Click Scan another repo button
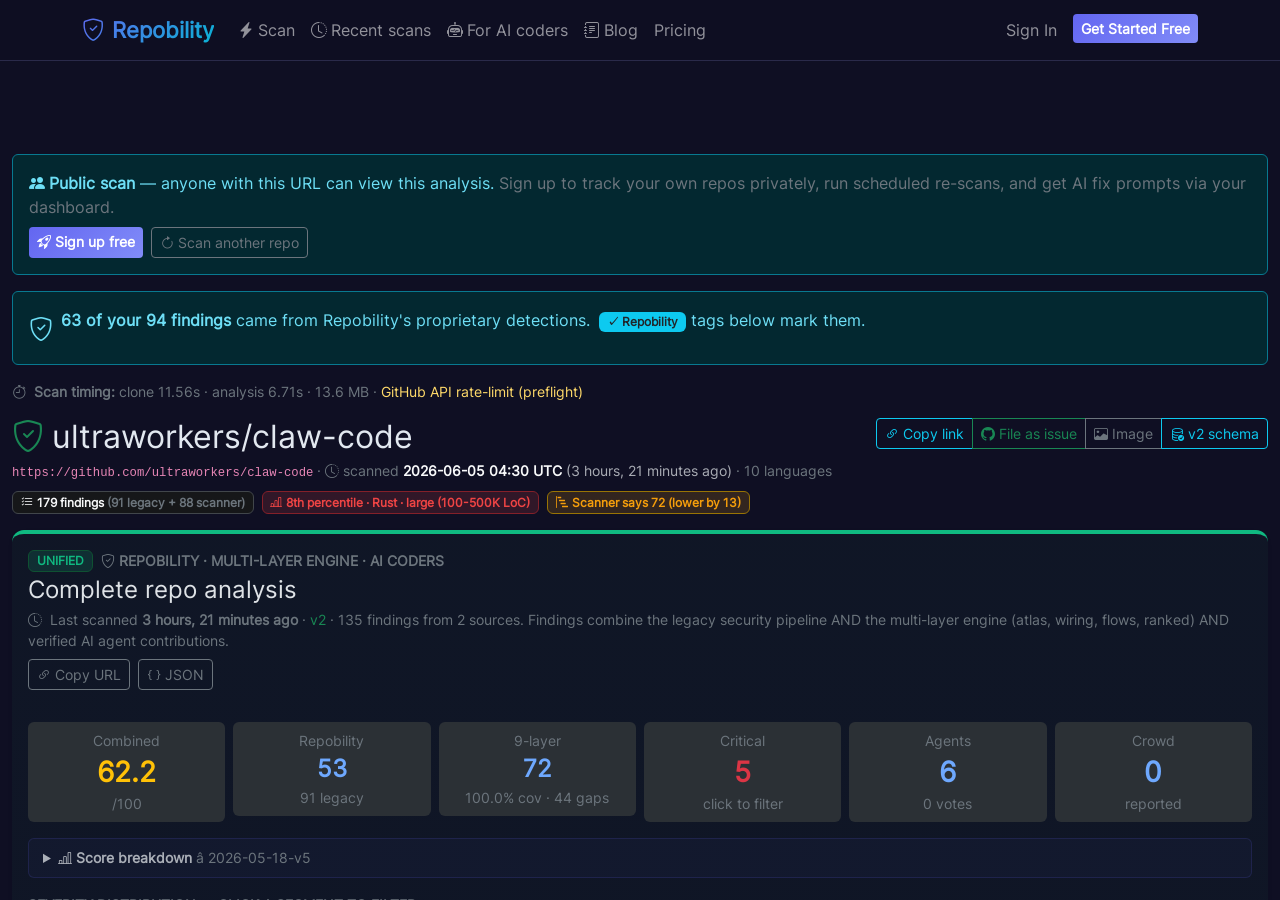The height and width of the screenshot is (900, 1280). coord(229,242)
